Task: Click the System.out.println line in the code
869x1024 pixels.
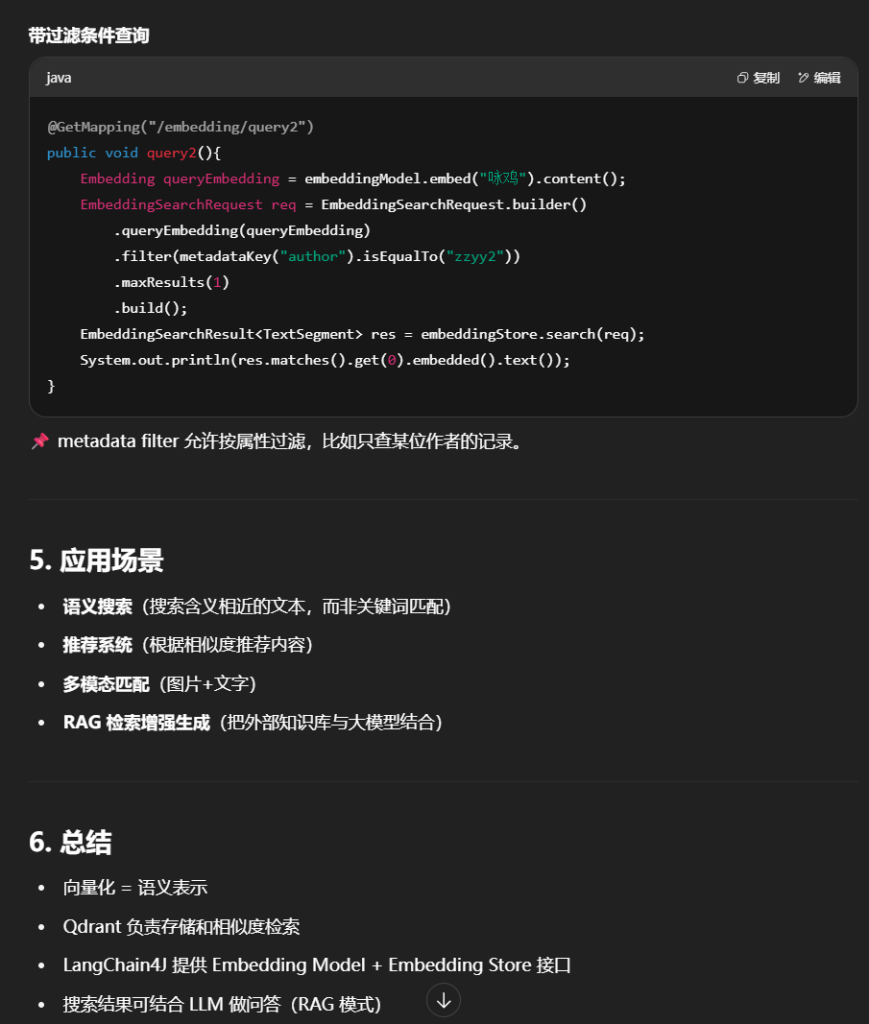Action: click(x=325, y=360)
